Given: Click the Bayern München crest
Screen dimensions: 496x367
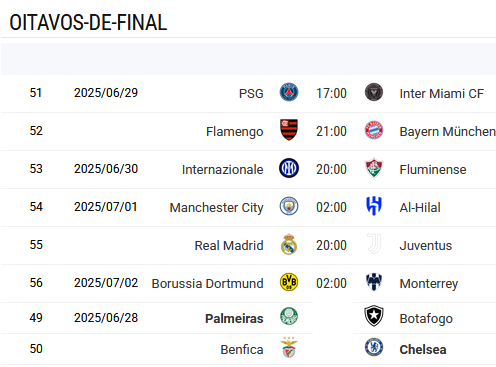Looking at the screenshot, I should pos(374,130).
